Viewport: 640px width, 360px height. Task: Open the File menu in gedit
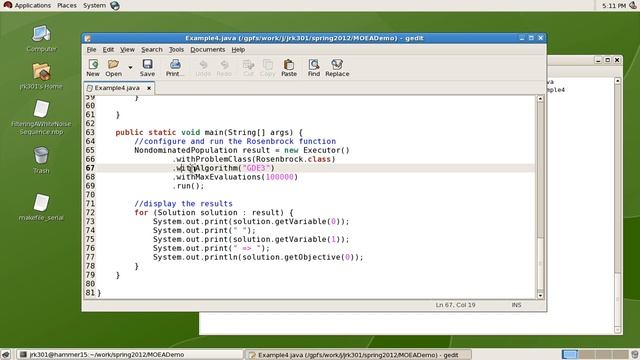point(91,49)
